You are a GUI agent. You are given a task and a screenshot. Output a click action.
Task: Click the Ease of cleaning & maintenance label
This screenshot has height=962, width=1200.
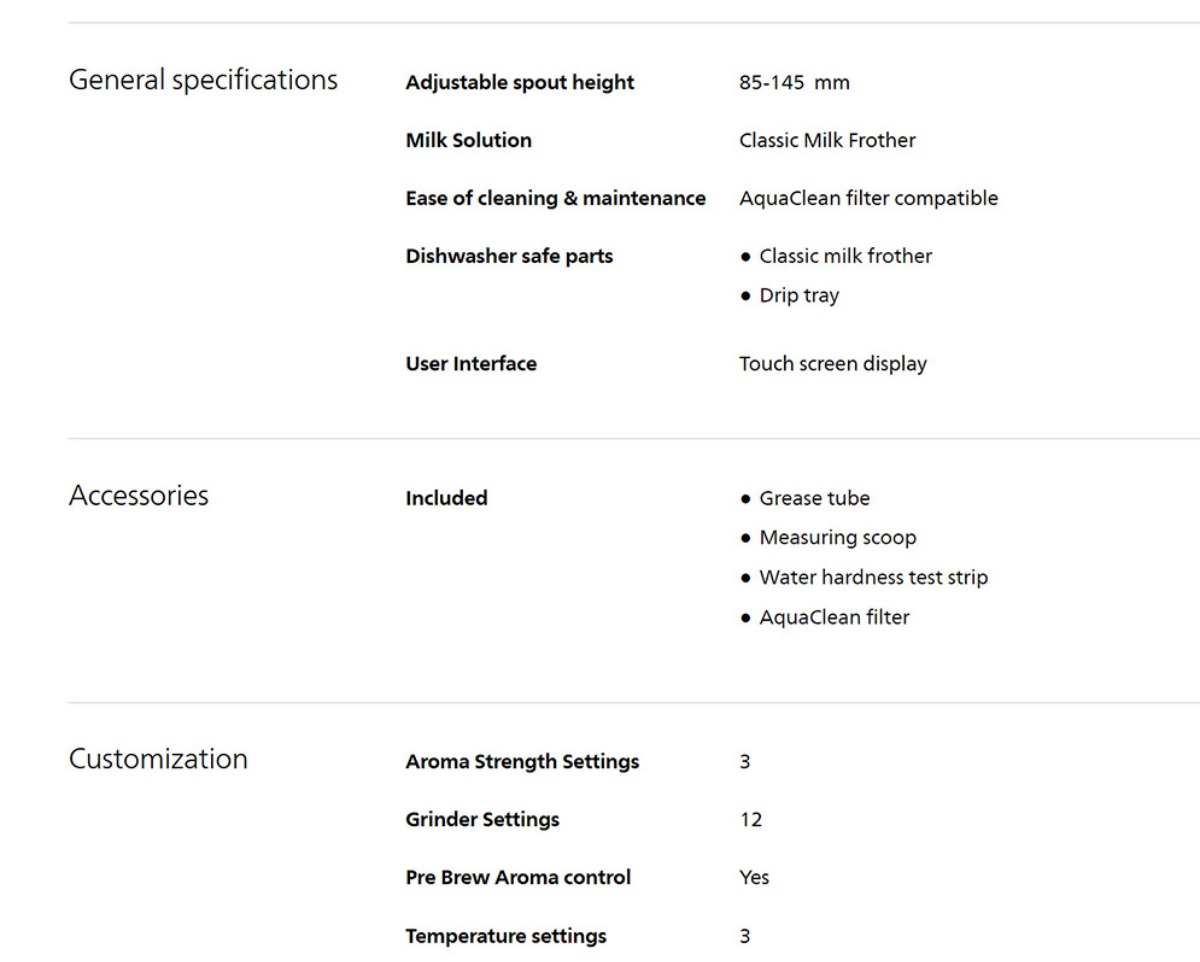pos(555,199)
